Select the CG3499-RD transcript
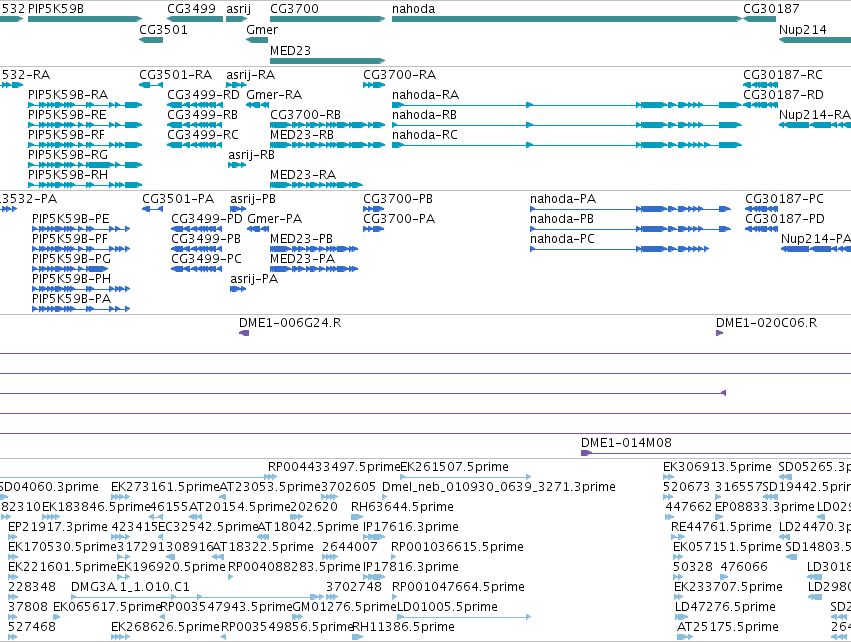 pos(195,105)
